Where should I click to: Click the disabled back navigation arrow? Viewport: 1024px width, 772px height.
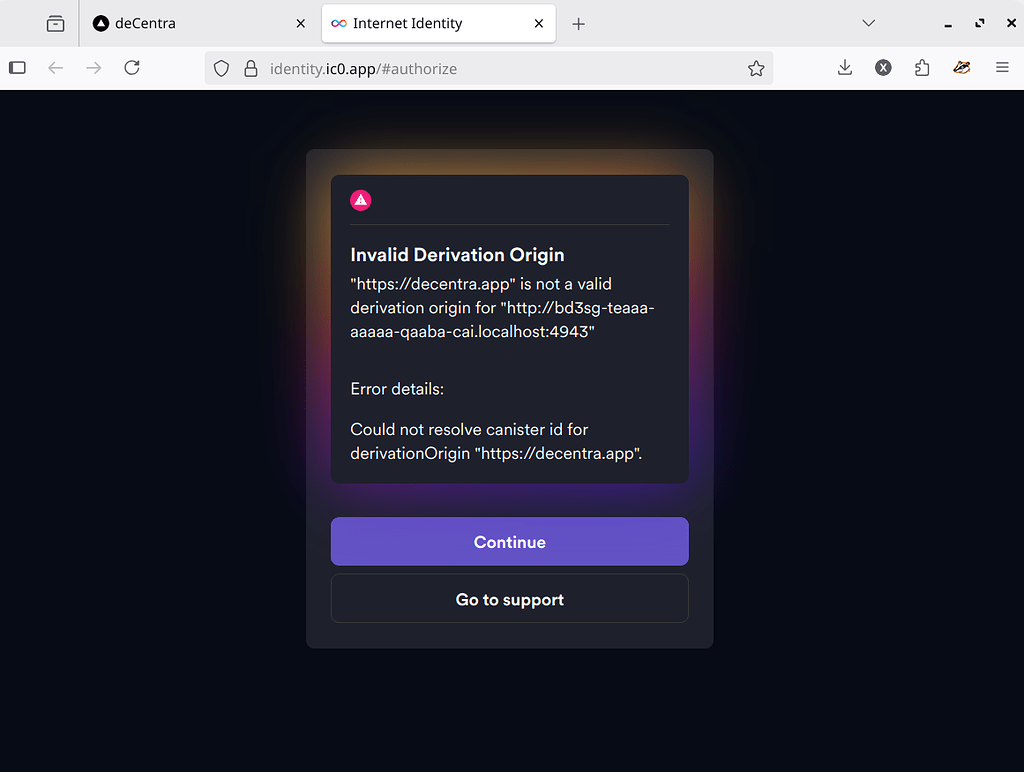(x=56, y=68)
